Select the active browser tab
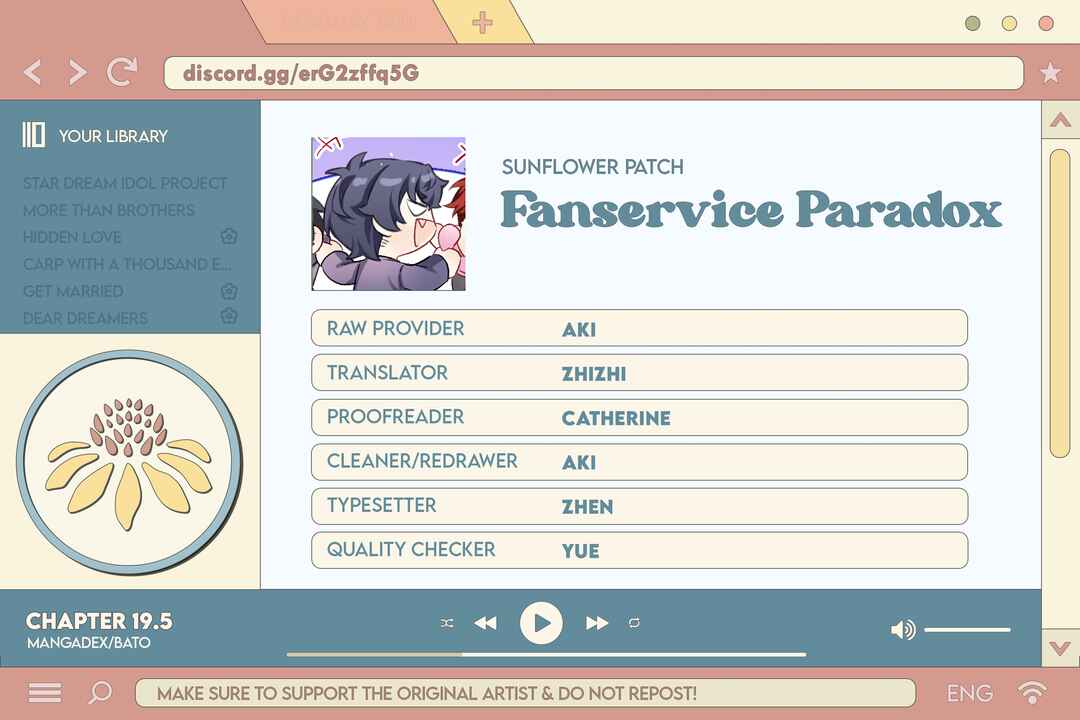The width and height of the screenshot is (1080, 720). pos(351,21)
